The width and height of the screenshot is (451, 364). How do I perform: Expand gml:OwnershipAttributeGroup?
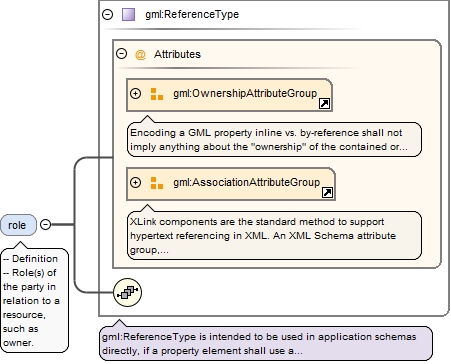[135, 93]
